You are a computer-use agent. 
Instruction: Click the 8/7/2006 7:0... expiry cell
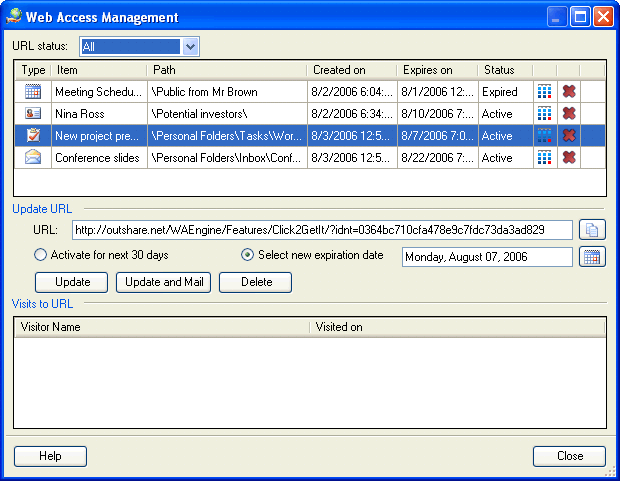[x=437, y=136]
